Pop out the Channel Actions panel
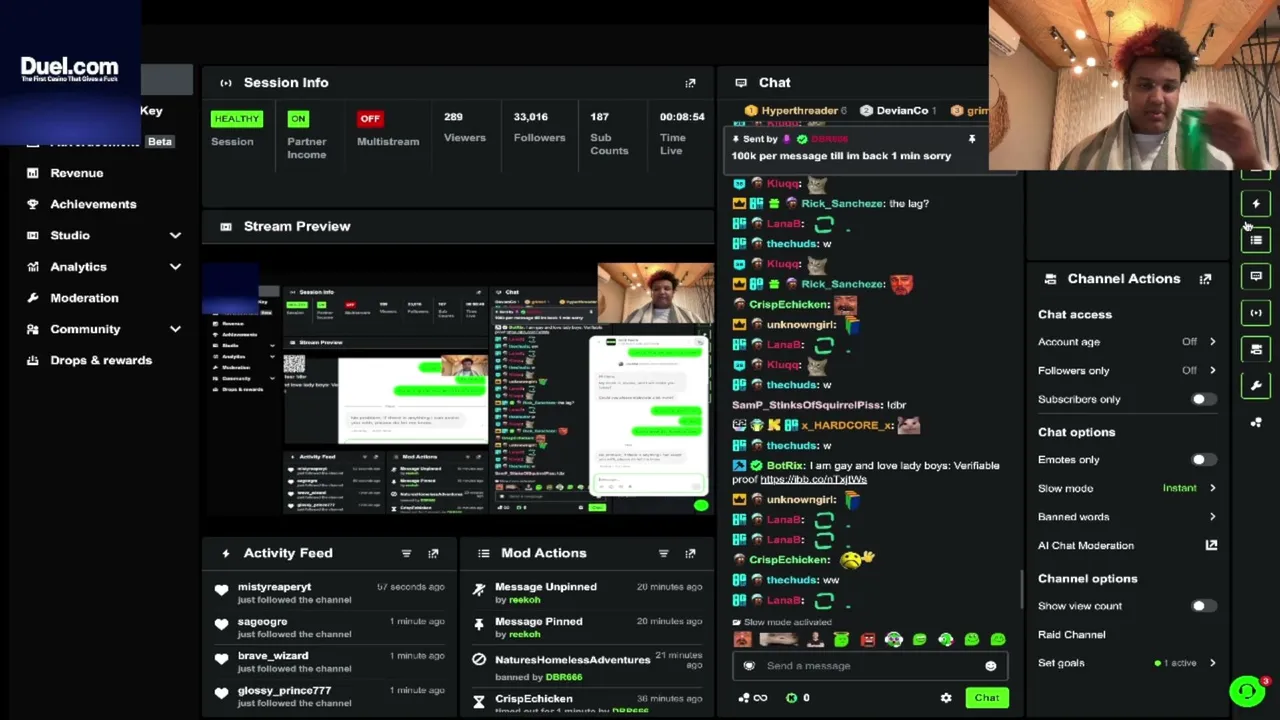Viewport: 1280px width, 720px height. point(1205,279)
